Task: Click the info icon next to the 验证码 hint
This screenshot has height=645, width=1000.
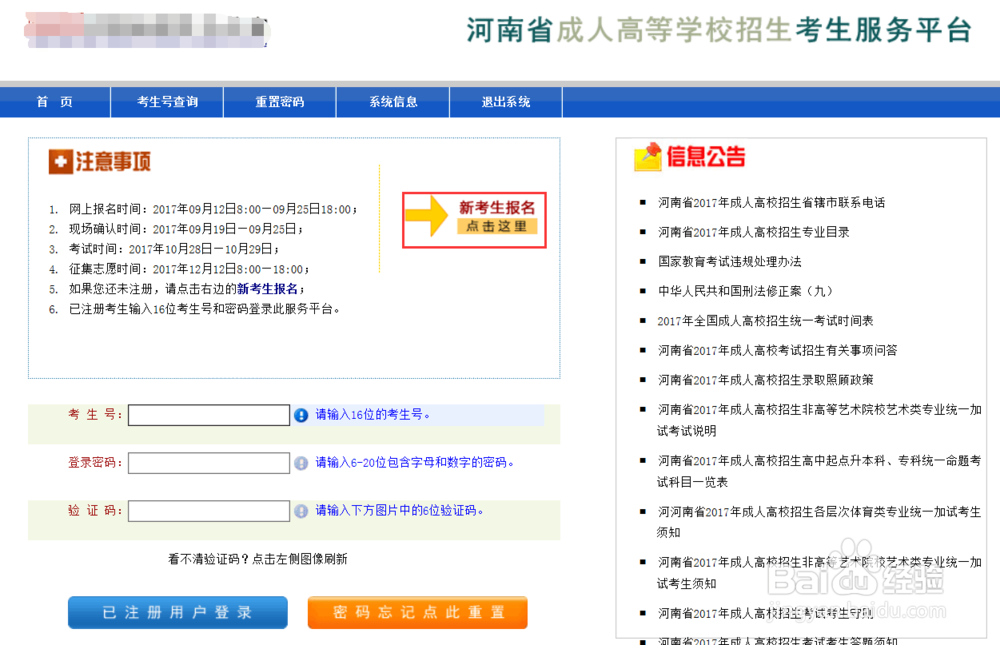Action: click(301, 511)
